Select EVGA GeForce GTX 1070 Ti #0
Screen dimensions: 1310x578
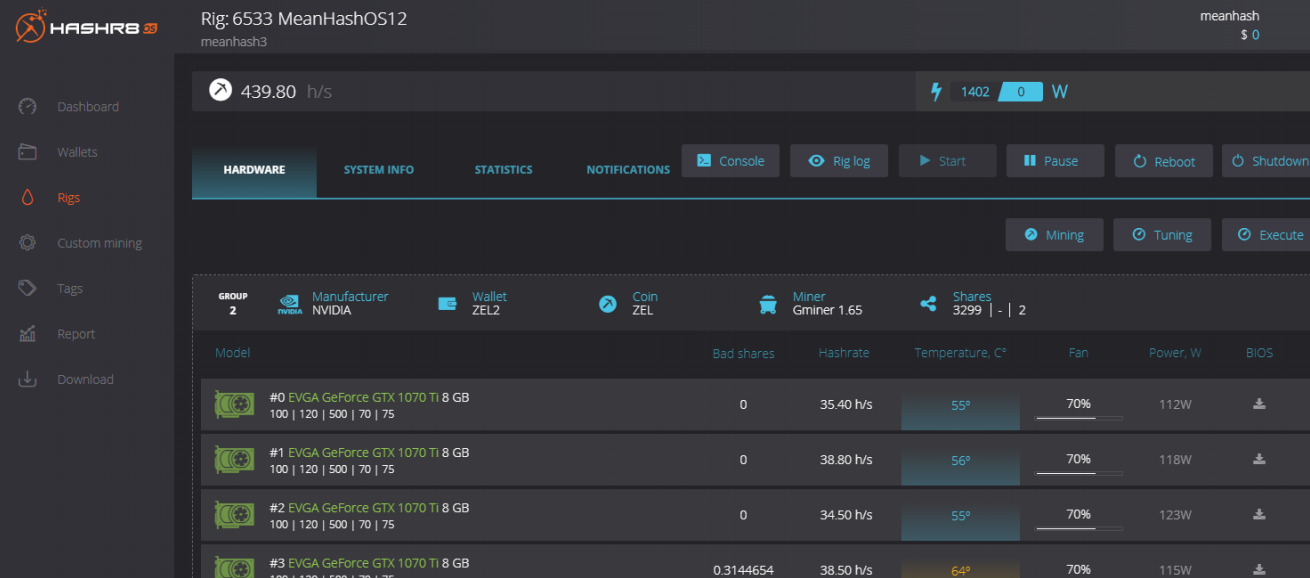[363, 397]
